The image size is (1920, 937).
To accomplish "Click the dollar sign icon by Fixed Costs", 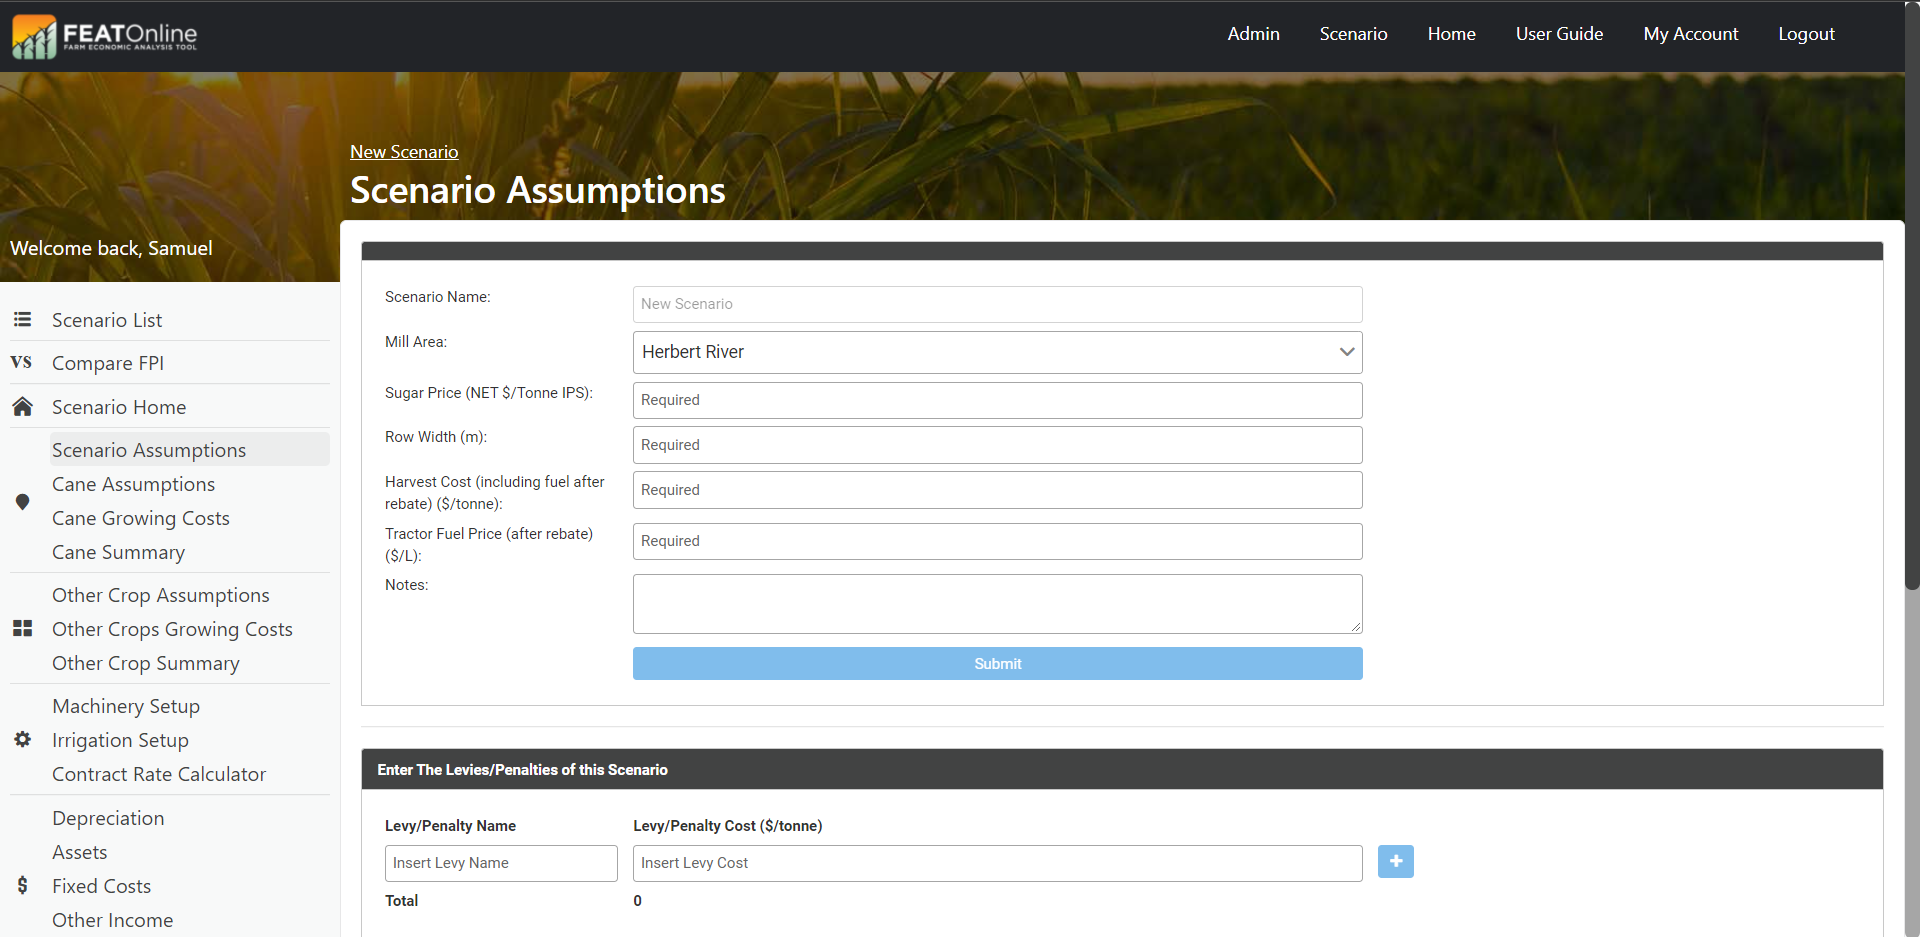I will point(22,886).
